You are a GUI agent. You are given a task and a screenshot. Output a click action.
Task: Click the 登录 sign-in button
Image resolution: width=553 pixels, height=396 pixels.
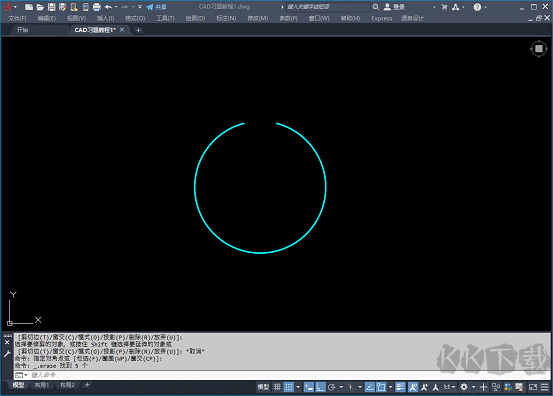[x=394, y=7]
